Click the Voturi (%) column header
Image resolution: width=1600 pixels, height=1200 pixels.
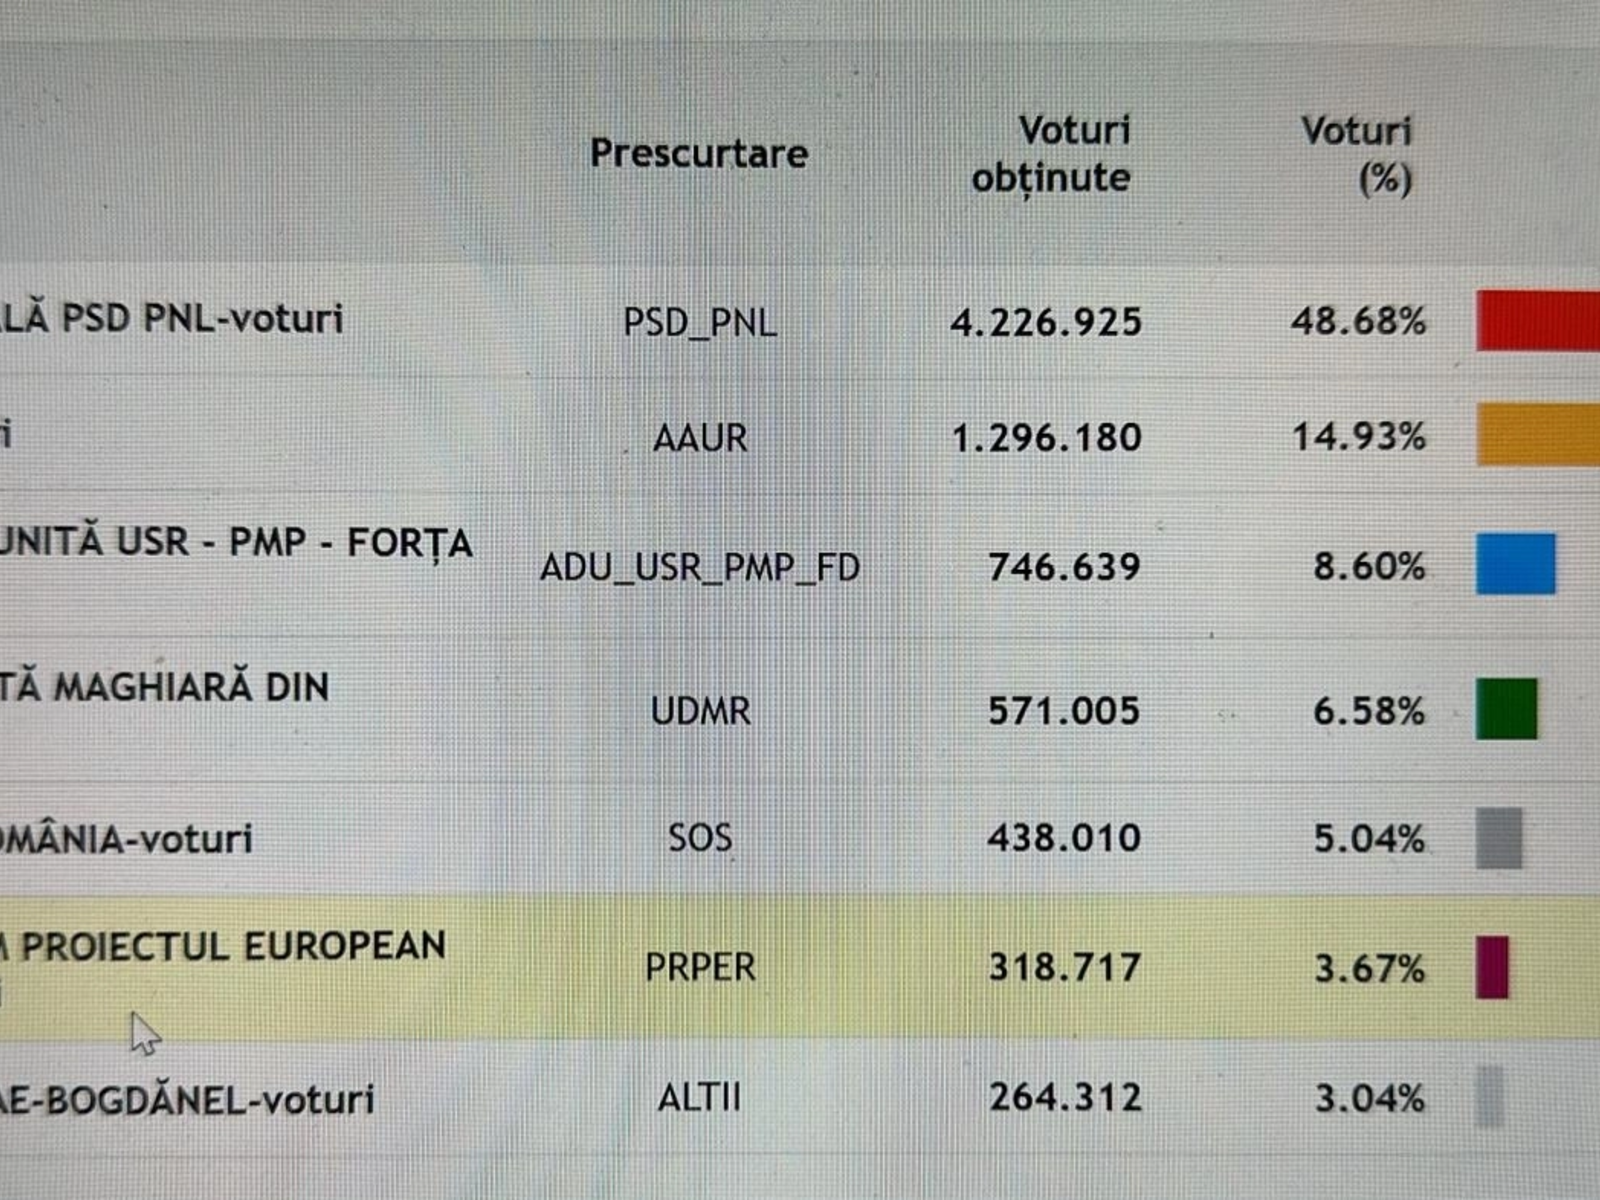[x=1357, y=155]
